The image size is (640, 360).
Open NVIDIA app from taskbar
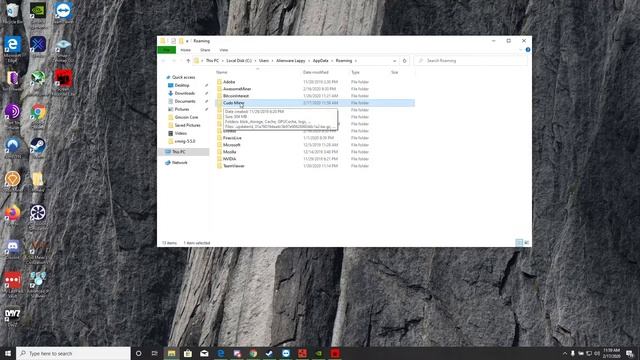tap(318, 353)
